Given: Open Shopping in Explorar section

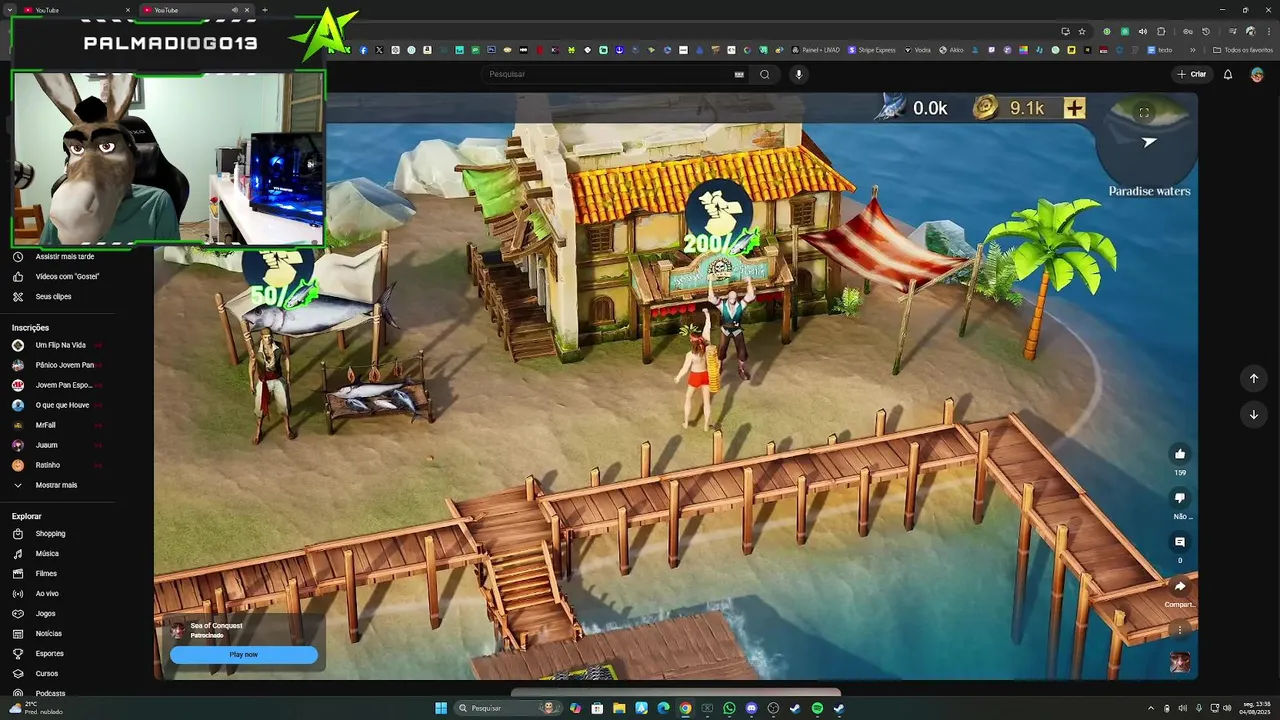Looking at the screenshot, I should (50, 534).
